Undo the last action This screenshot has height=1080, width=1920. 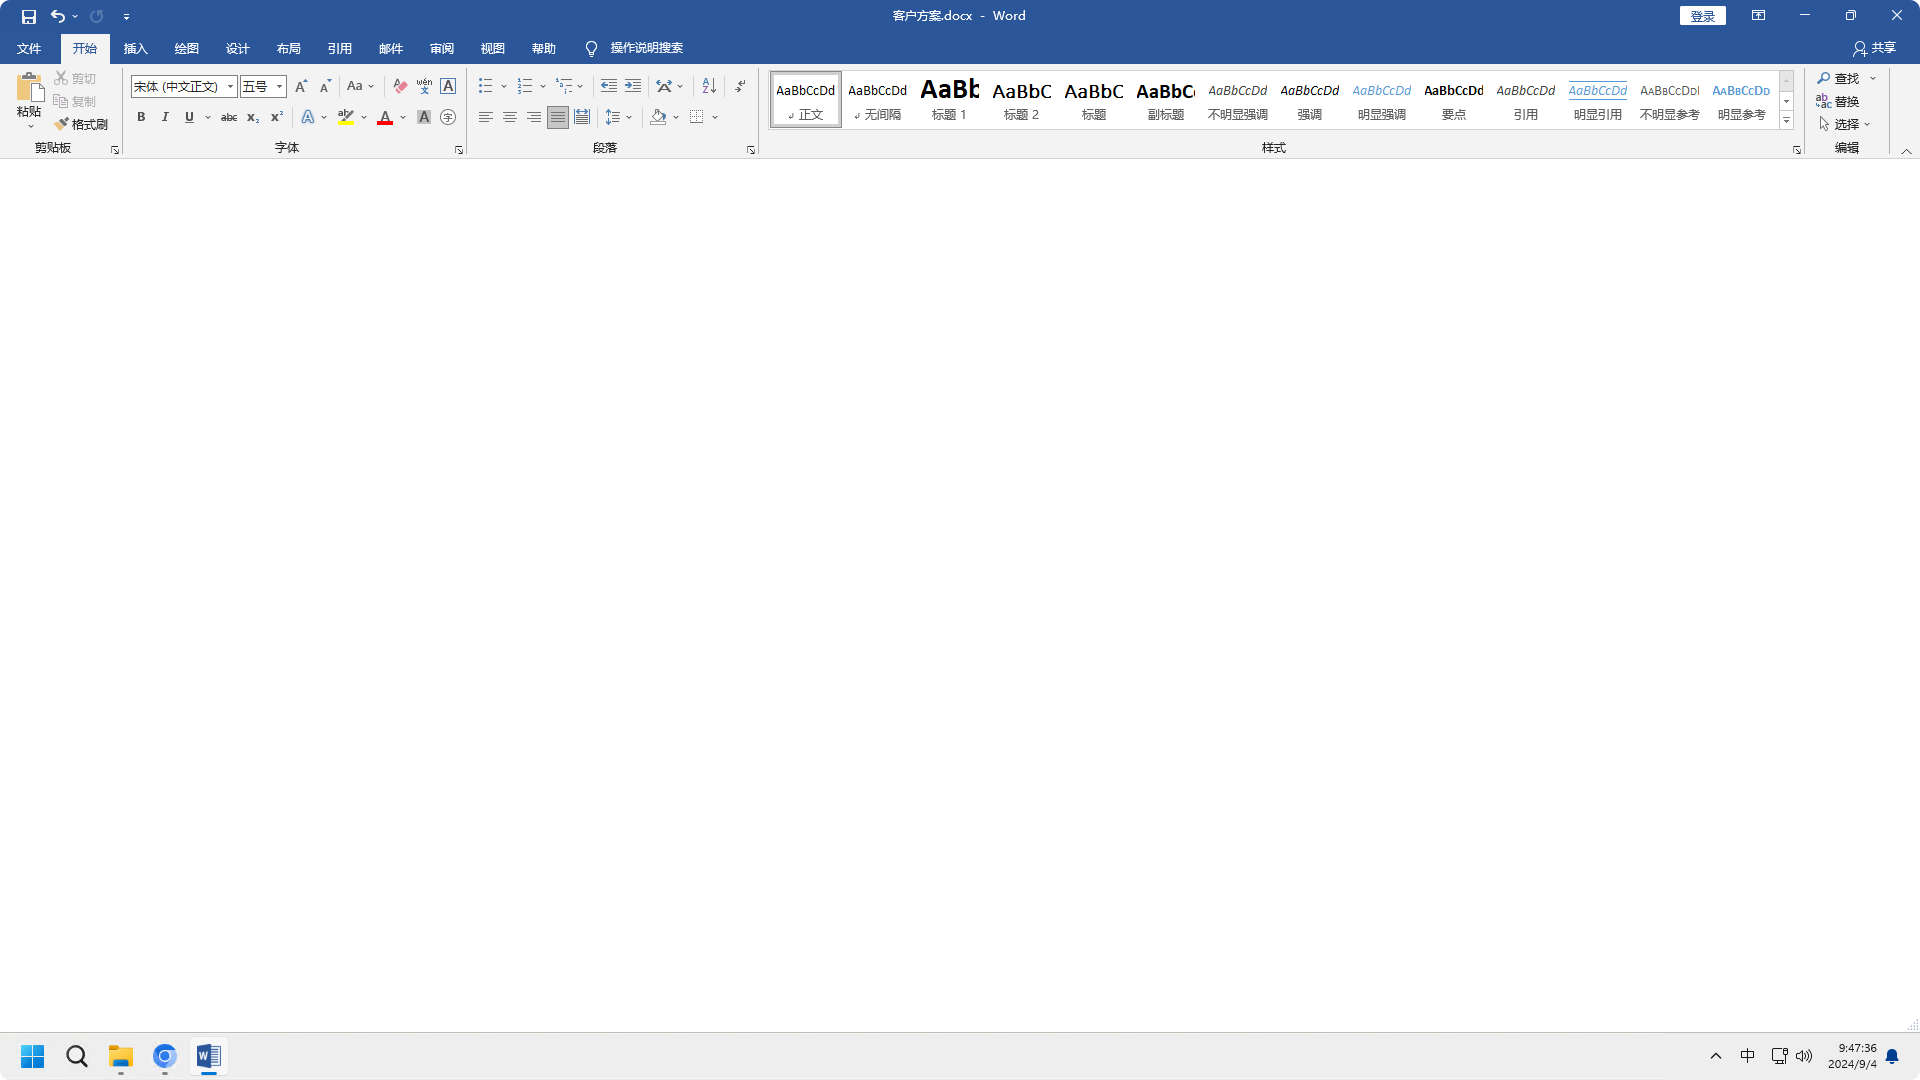coord(58,16)
